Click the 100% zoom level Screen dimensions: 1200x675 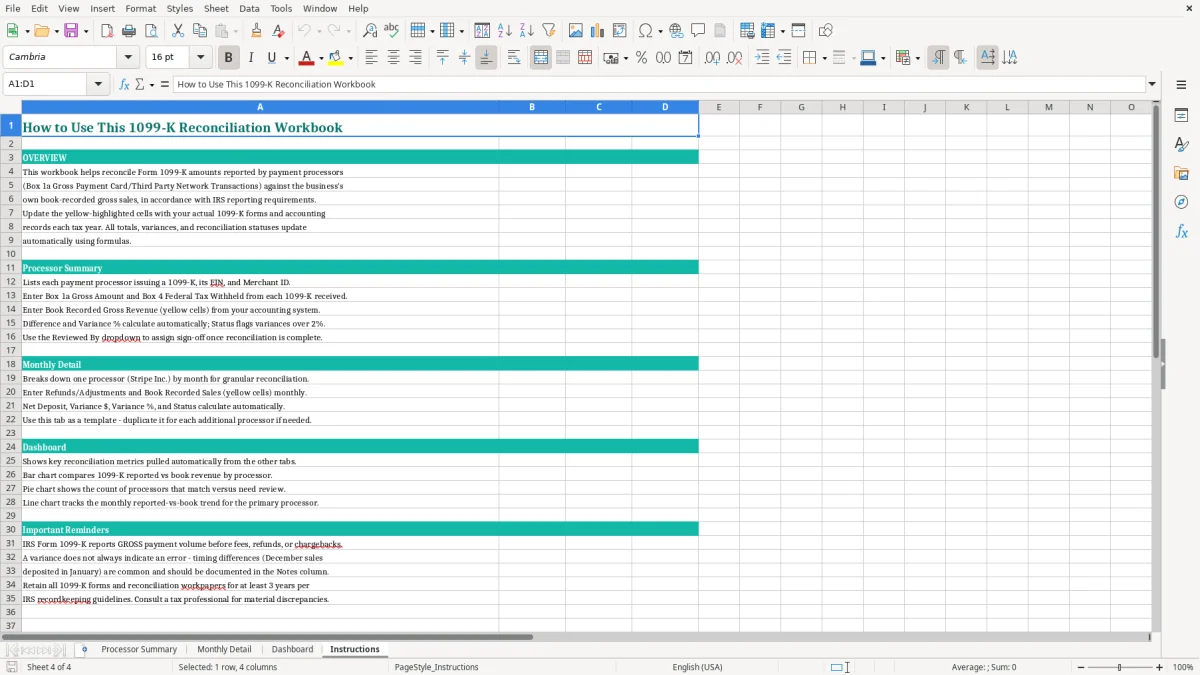tap(1182, 667)
